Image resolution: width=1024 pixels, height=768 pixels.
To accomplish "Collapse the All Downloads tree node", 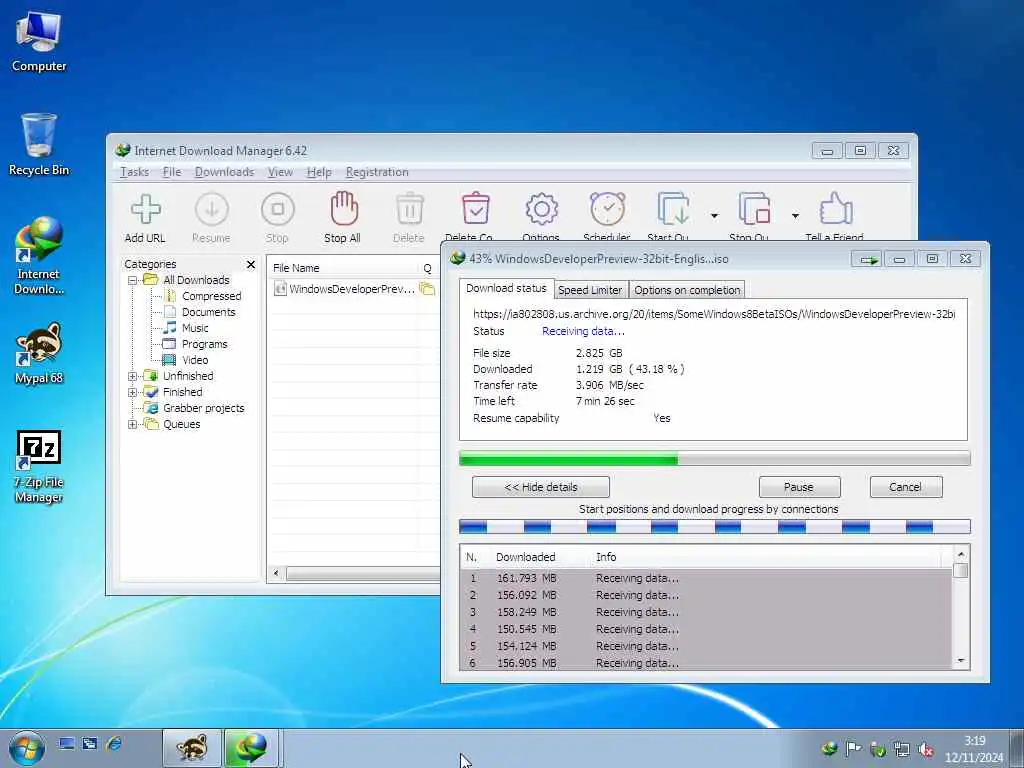I will (133, 280).
